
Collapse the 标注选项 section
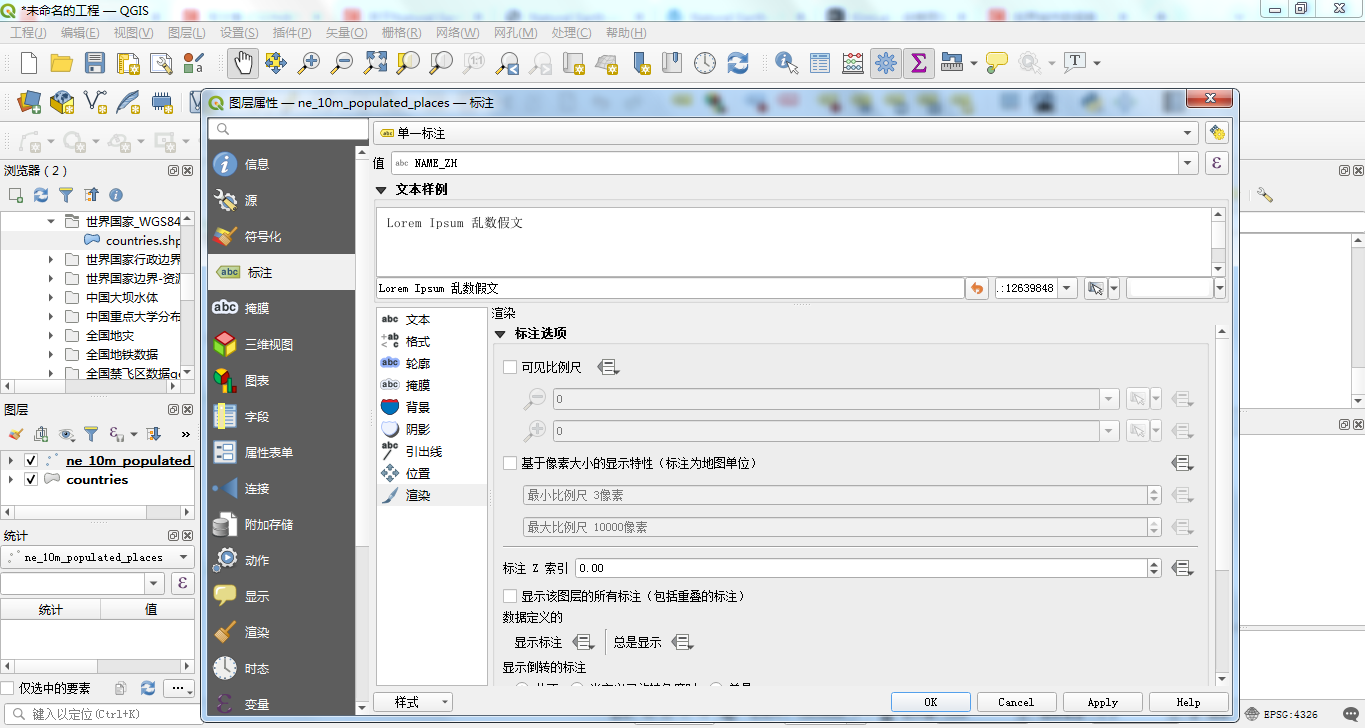[x=500, y=334]
